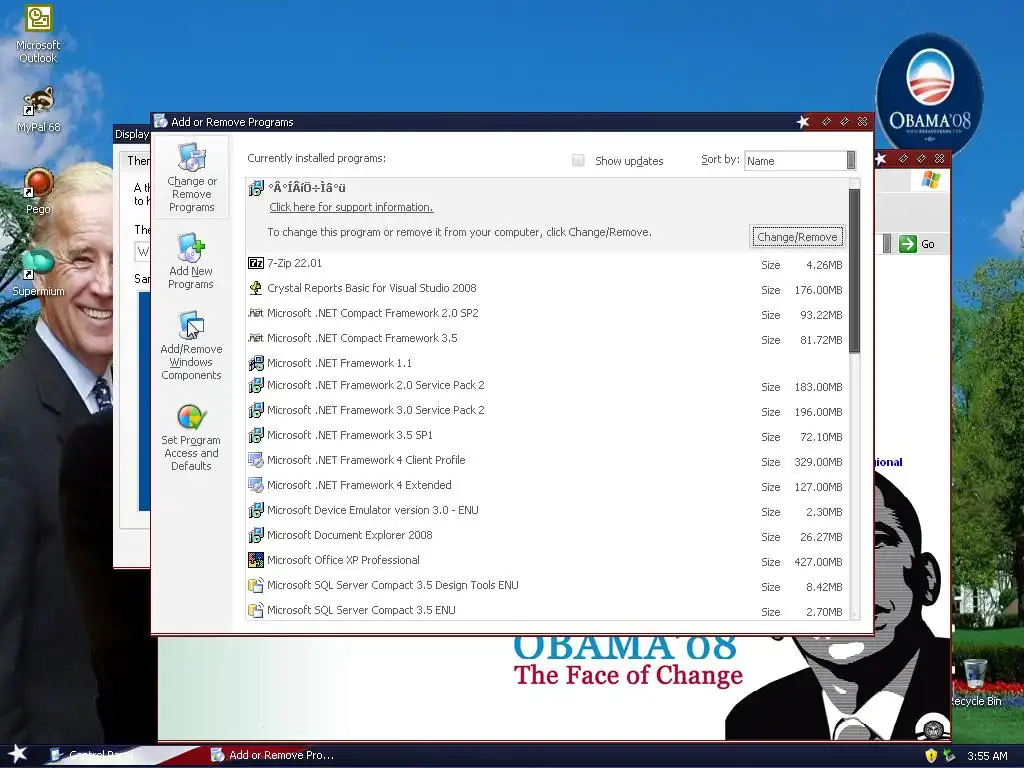Click the safely remove hardware tray icon
The width and height of the screenshot is (1024, 768).
pos(950,756)
